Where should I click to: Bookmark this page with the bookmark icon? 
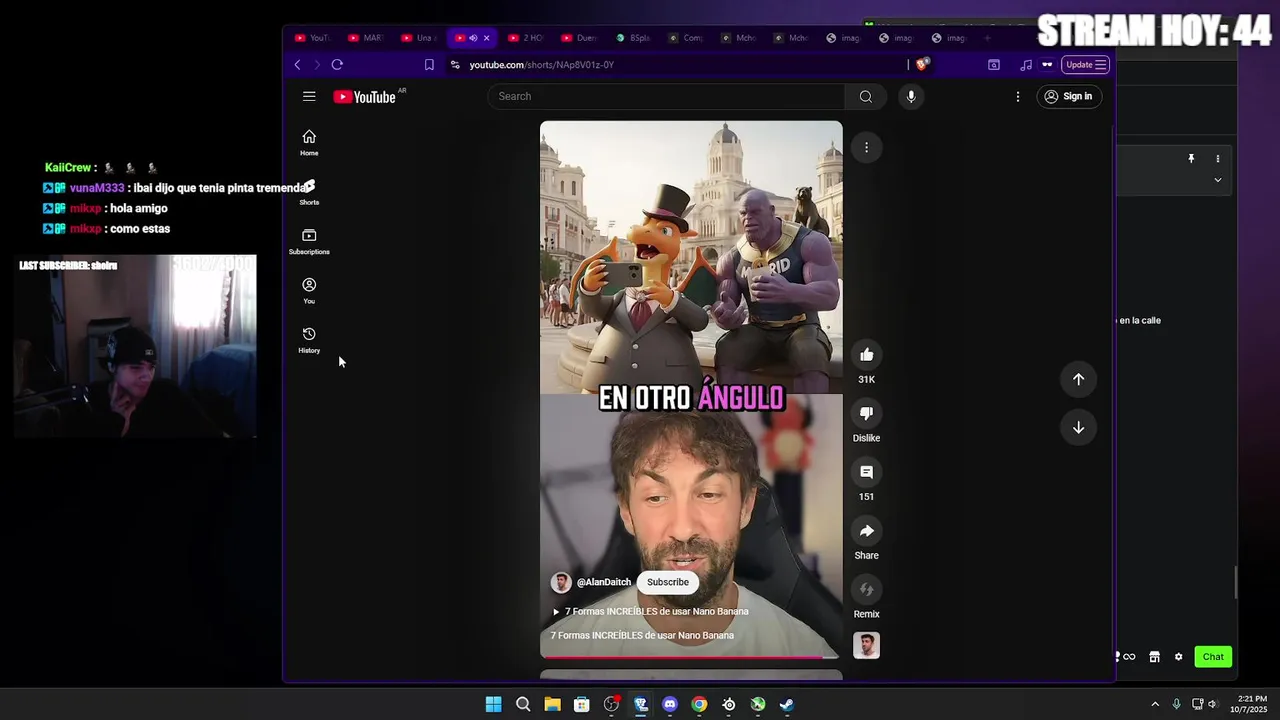click(x=429, y=64)
